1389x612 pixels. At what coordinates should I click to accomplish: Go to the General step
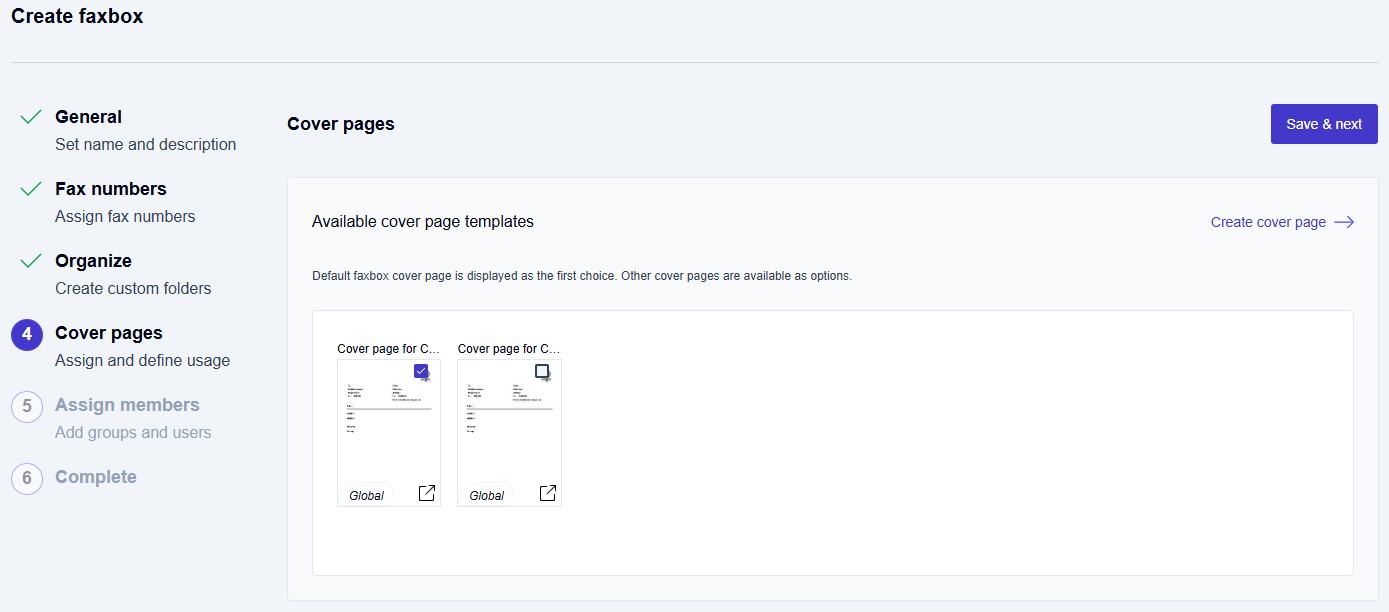click(88, 117)
